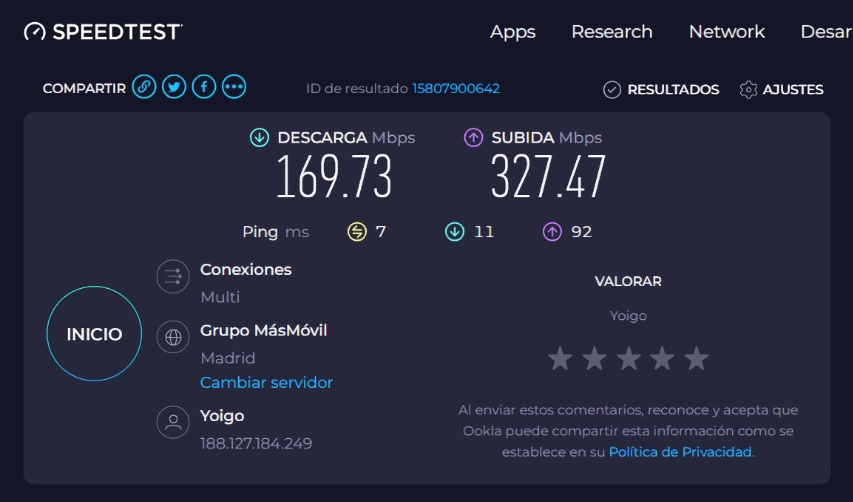
Task: Open the Política de Privacidad link
Action: (x=681, y=452)
